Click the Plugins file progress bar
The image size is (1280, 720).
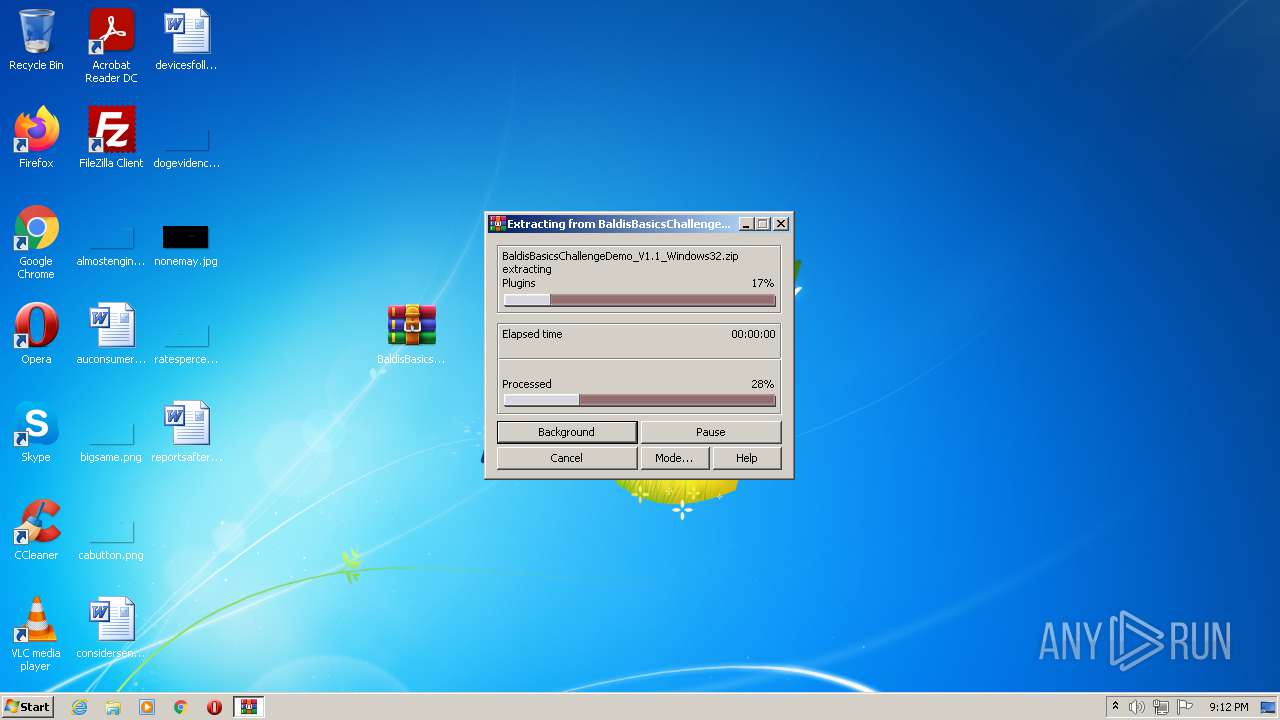639,300
